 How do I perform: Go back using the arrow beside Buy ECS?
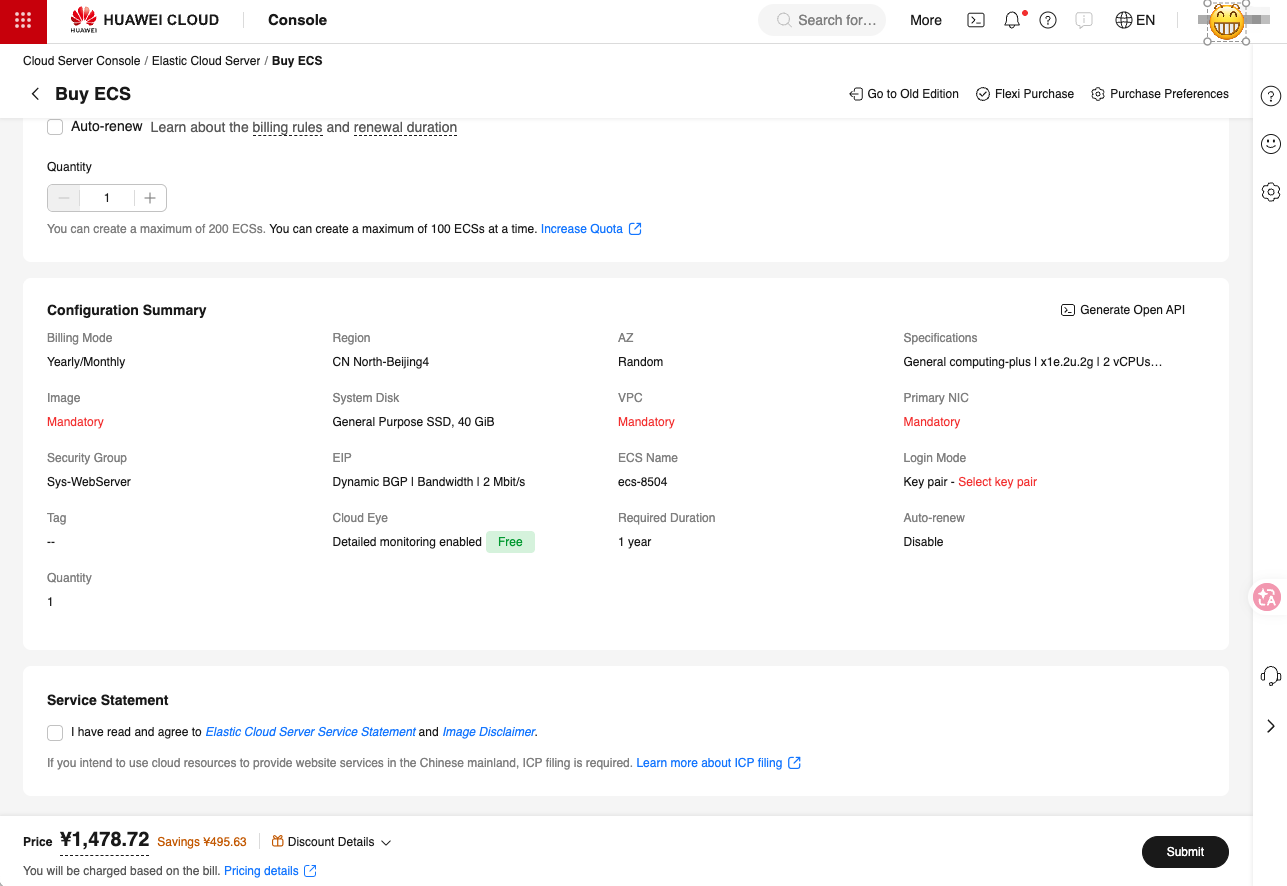(x=35, y=94)
